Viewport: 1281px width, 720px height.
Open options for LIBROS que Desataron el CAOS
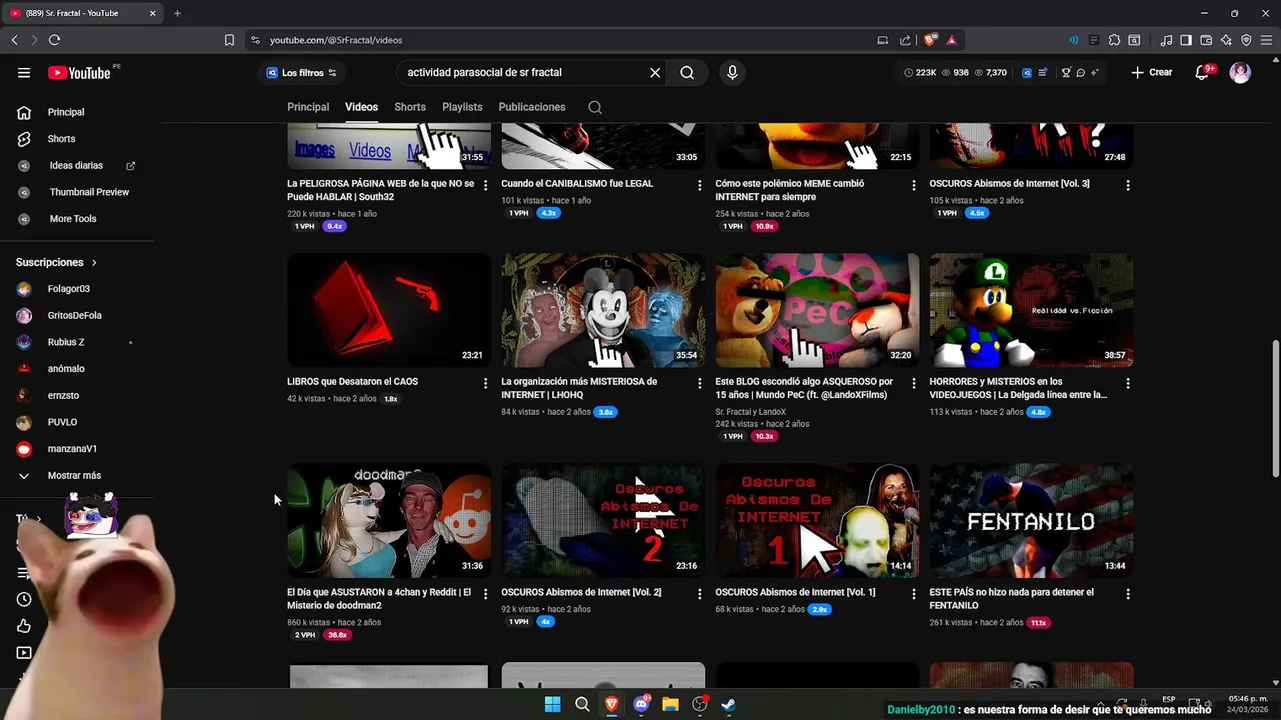(x=485, y=383)
